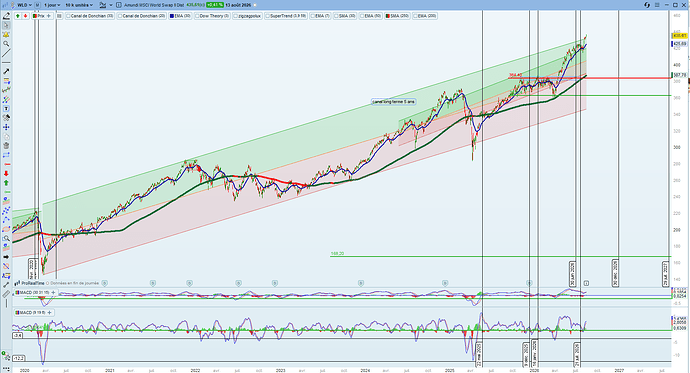Click the info icon beside instrument name

119,5
